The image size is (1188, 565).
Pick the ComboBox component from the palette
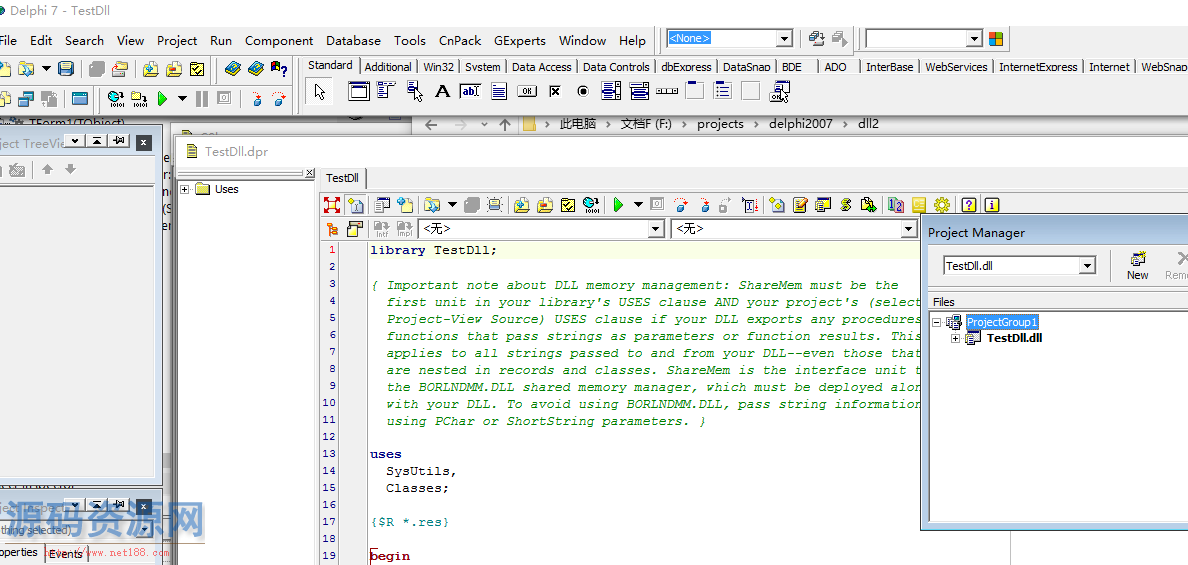pos(639,92)
